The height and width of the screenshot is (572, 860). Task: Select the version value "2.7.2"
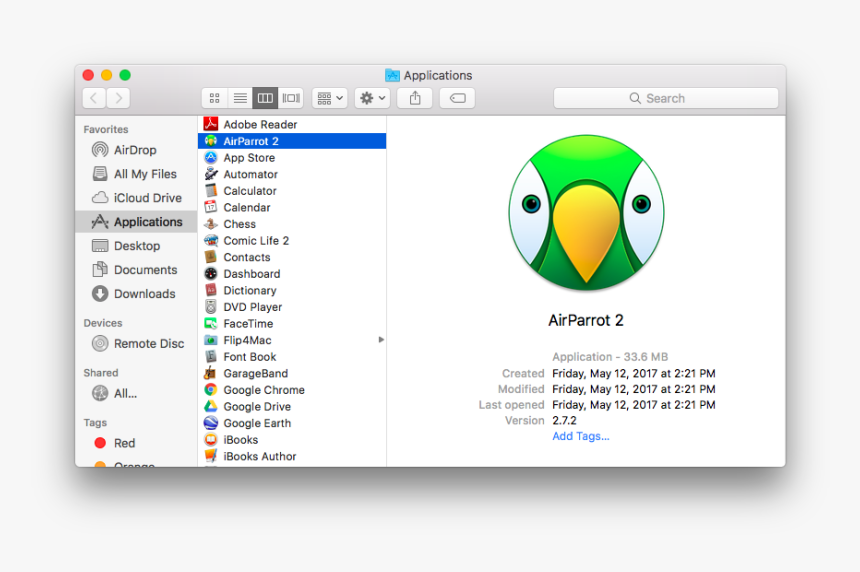(x=564, y=421)
